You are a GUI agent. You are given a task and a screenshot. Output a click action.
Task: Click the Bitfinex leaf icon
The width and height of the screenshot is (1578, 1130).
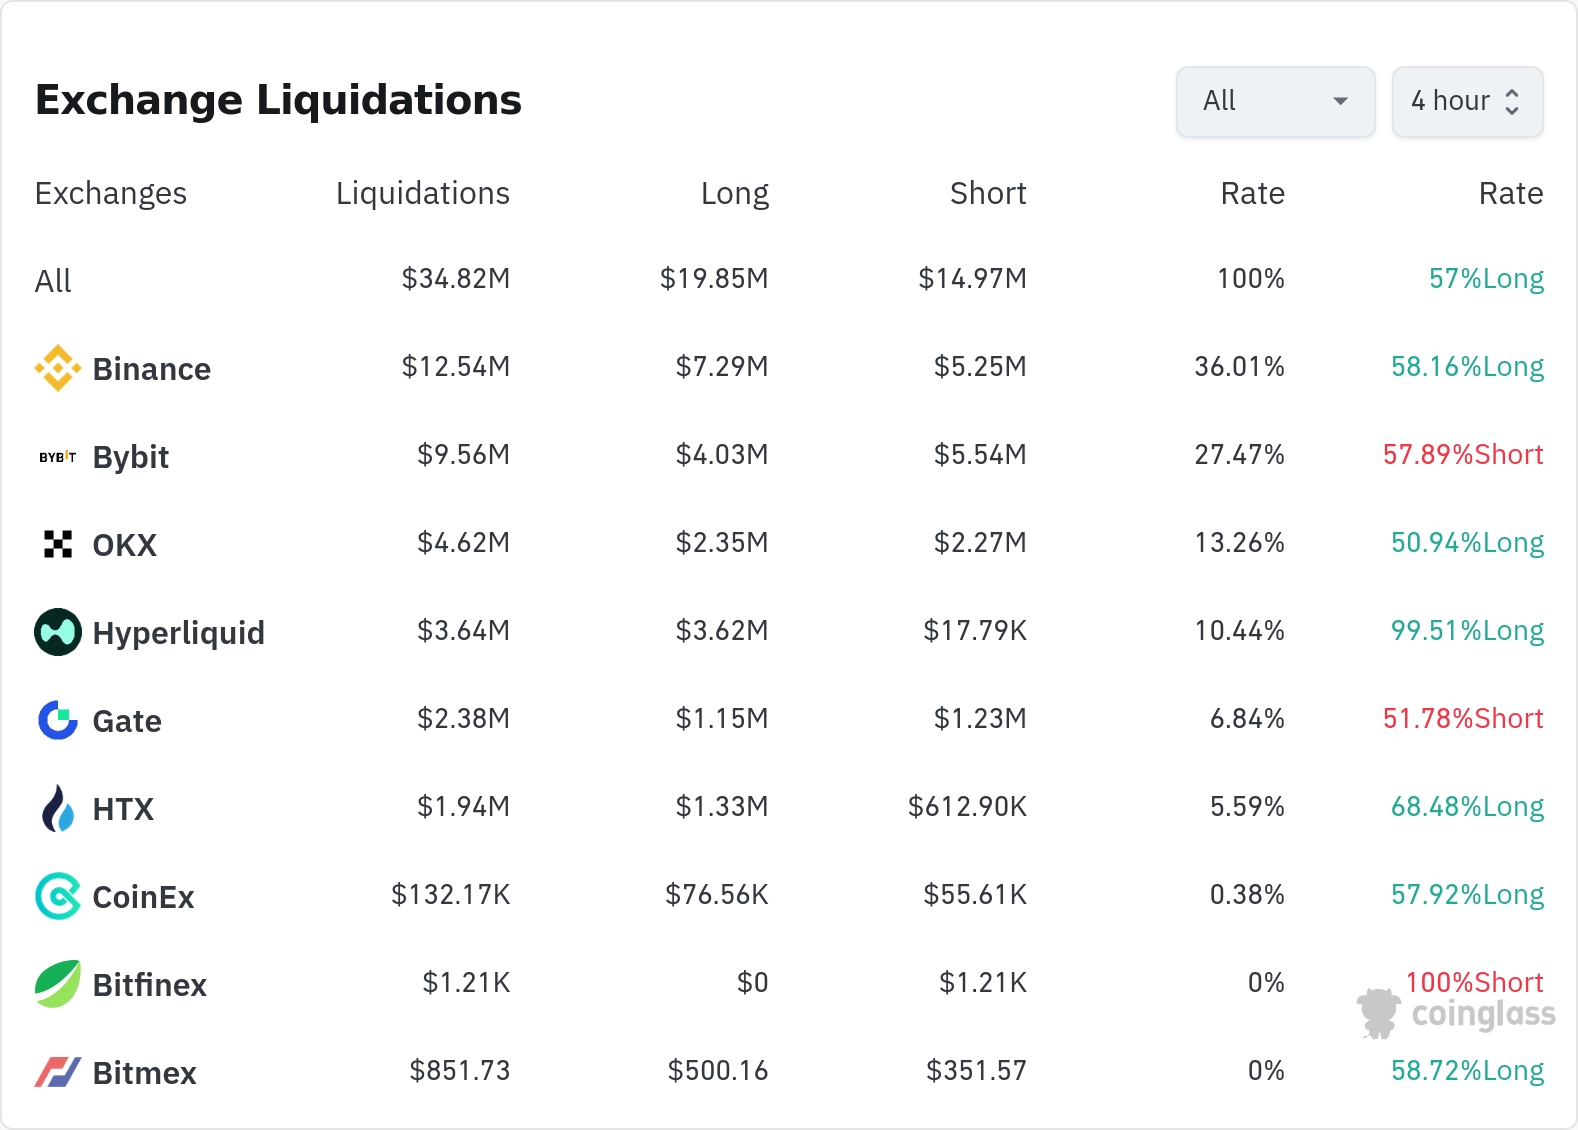pos(58,984)
